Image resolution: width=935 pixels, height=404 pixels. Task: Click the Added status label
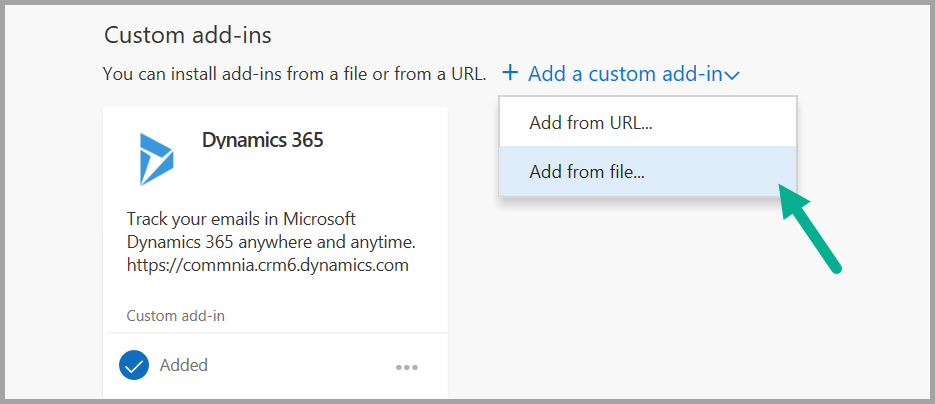[x=184, y=365]
